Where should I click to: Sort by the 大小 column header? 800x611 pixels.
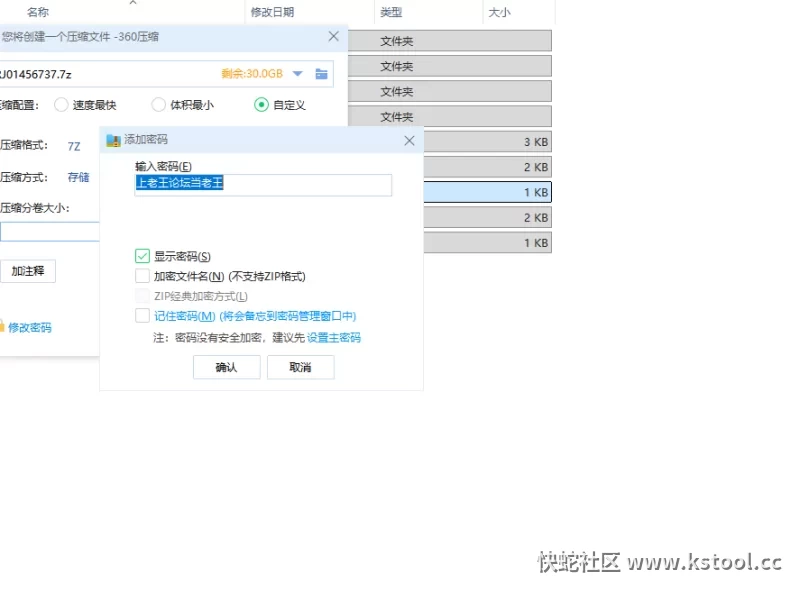(x=499, y=12)
